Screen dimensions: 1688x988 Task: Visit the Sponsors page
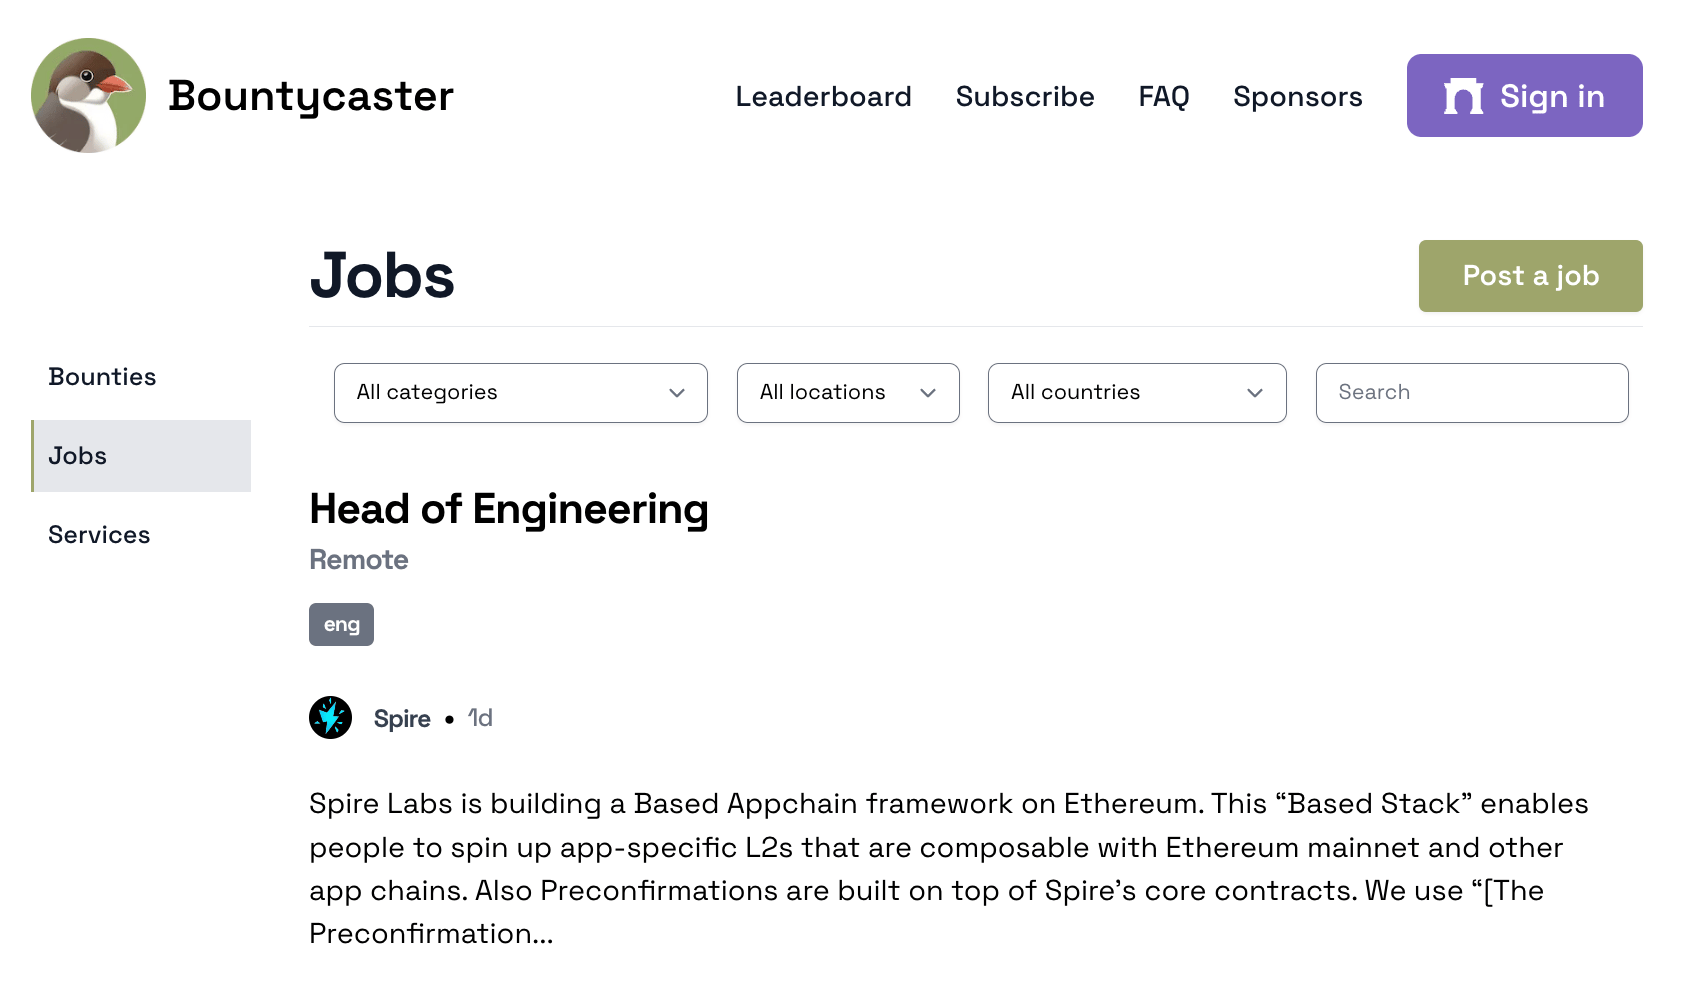(1297, 97)
